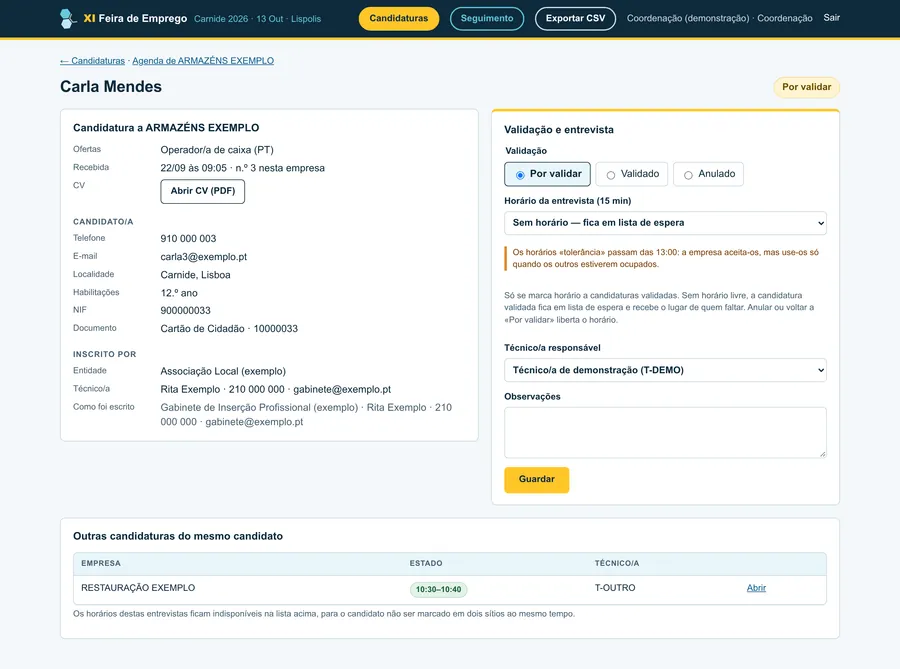Click the email carla3@exemplo.pt
Image resolution: width=900 pixels, height=669 pixels.
(204, 257)
